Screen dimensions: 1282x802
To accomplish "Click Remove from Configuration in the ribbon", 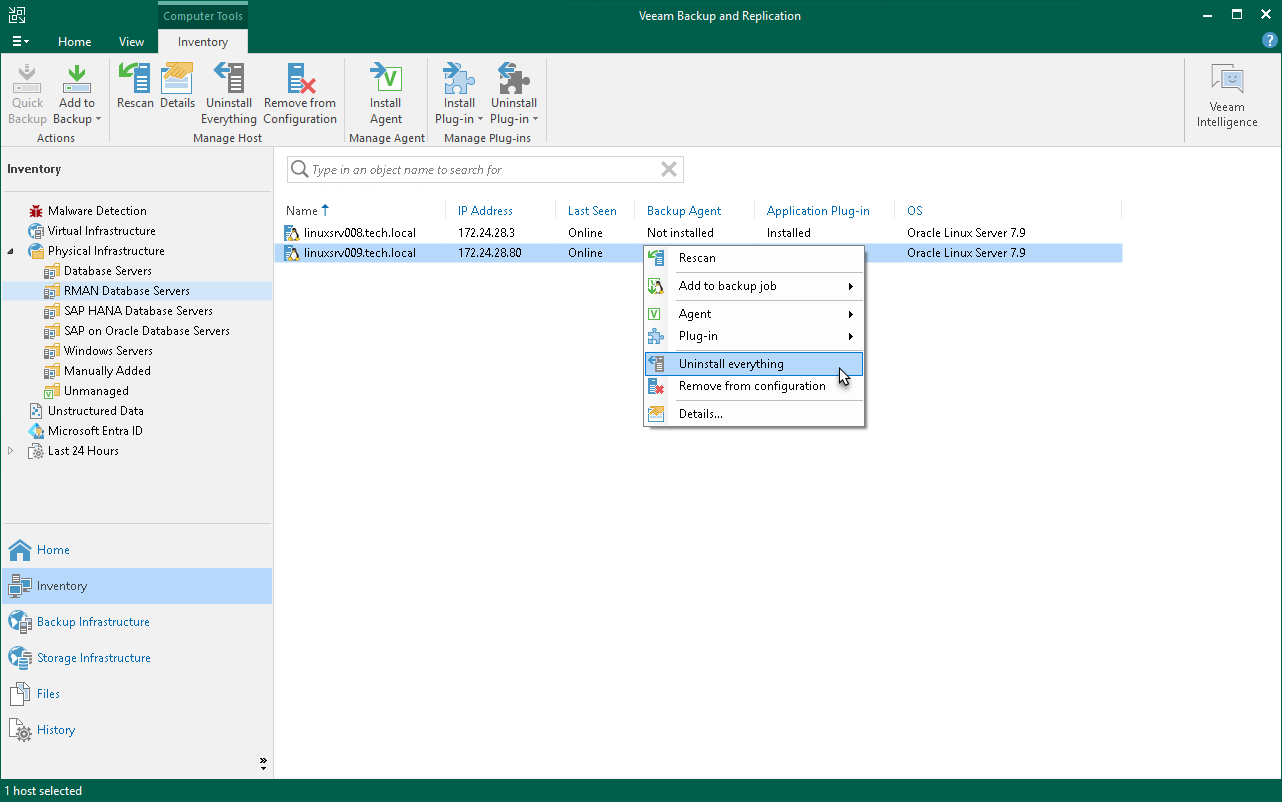I will click(299, 90).
